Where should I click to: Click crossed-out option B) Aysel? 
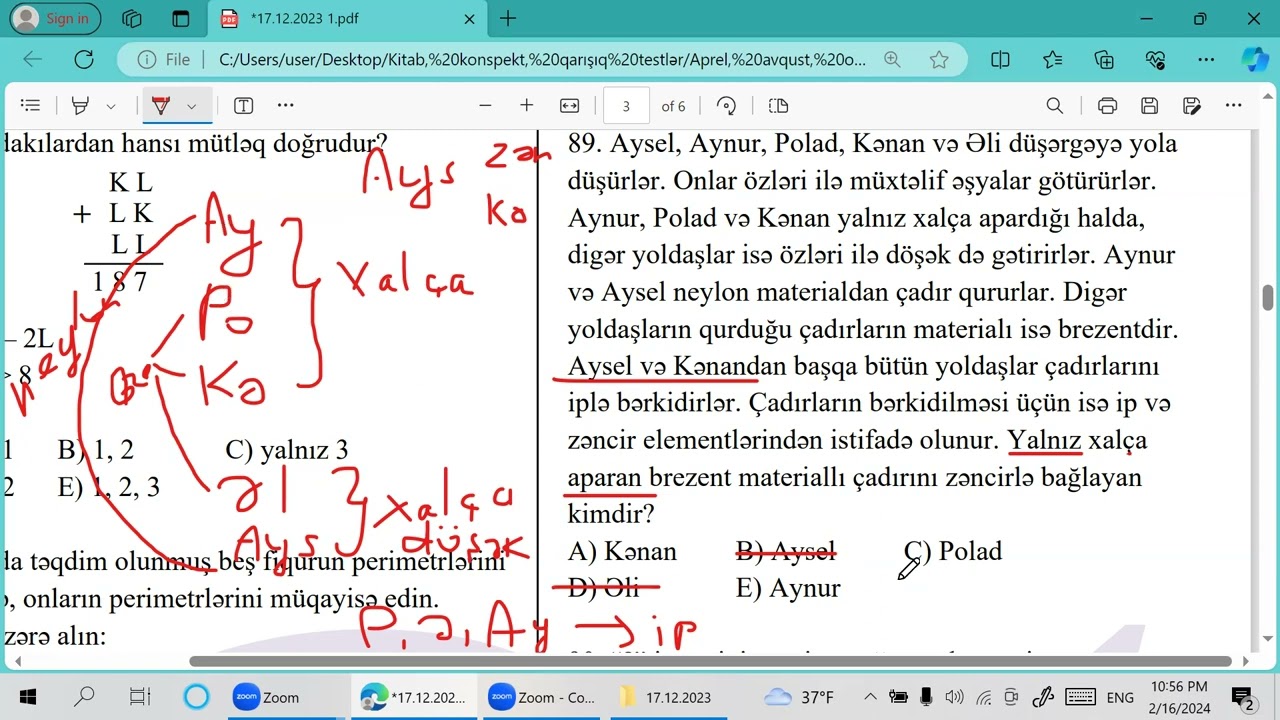785,552
